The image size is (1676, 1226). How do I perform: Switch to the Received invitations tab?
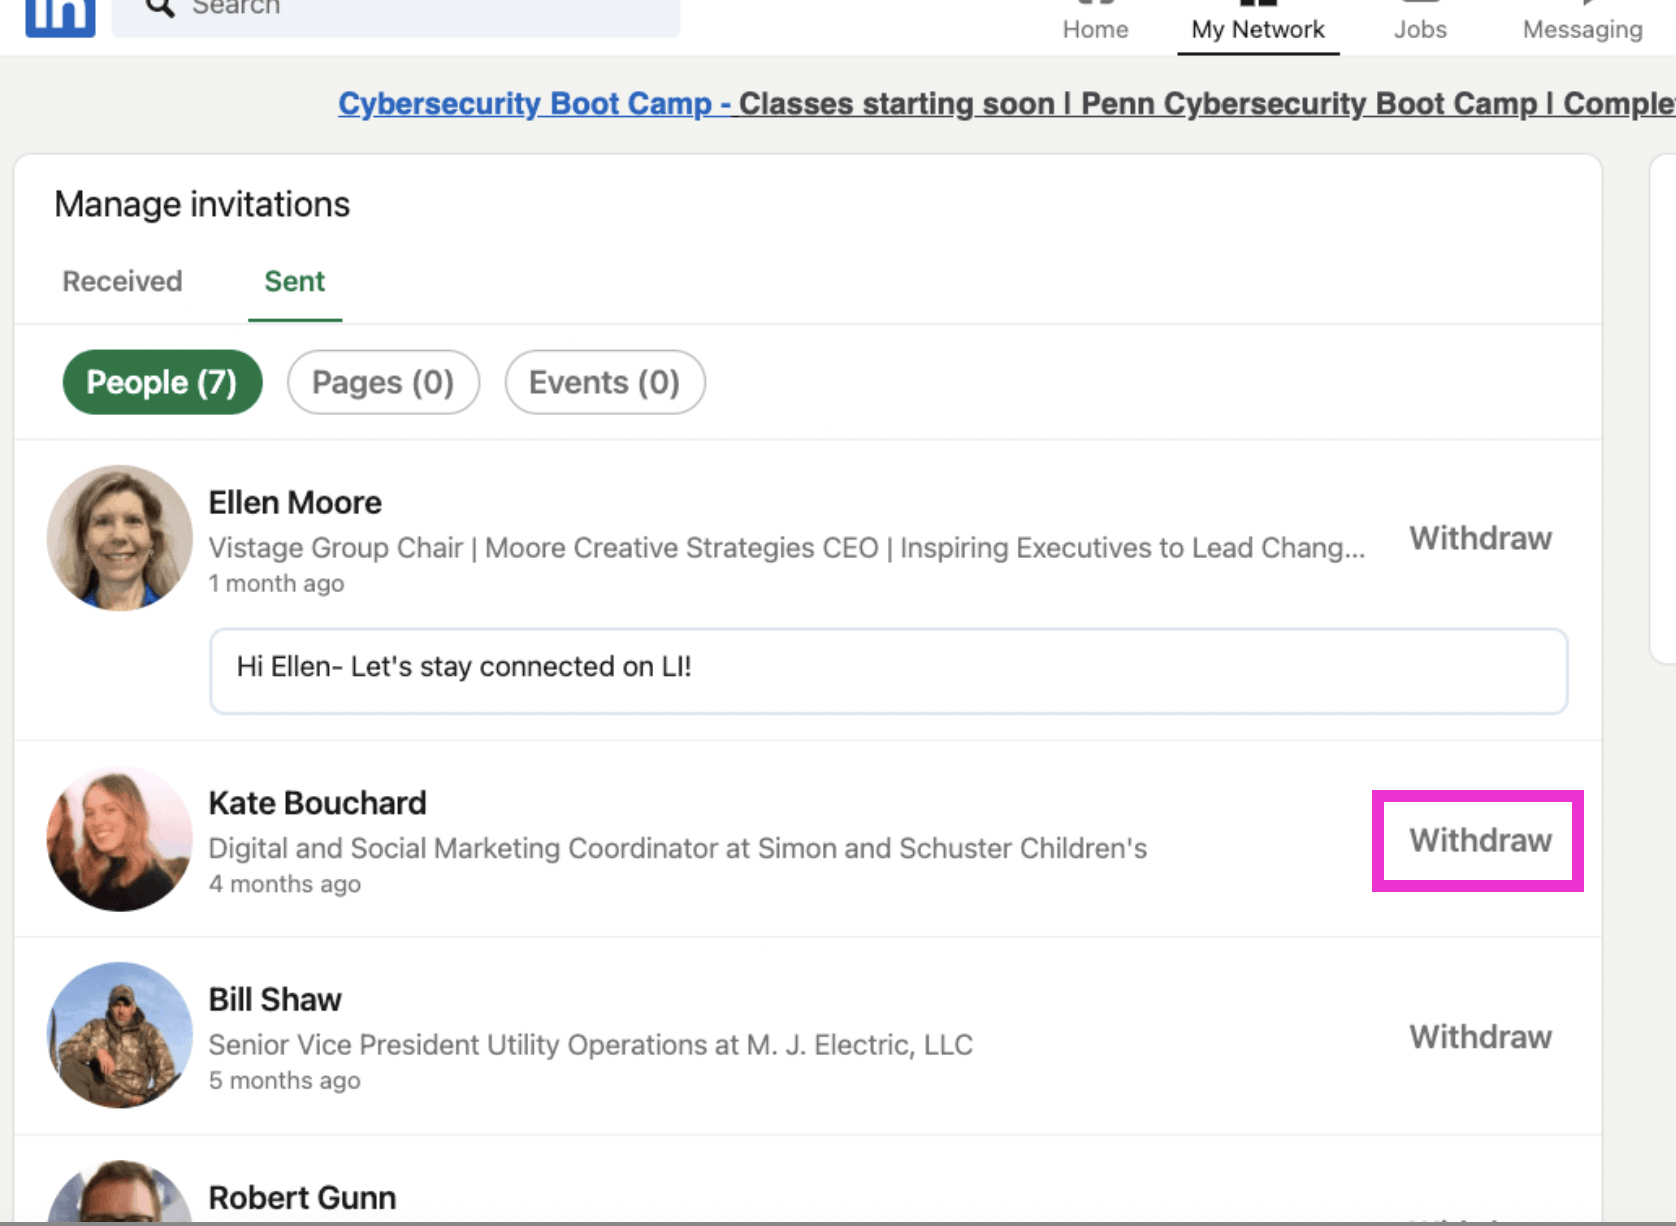click(121, 281)
